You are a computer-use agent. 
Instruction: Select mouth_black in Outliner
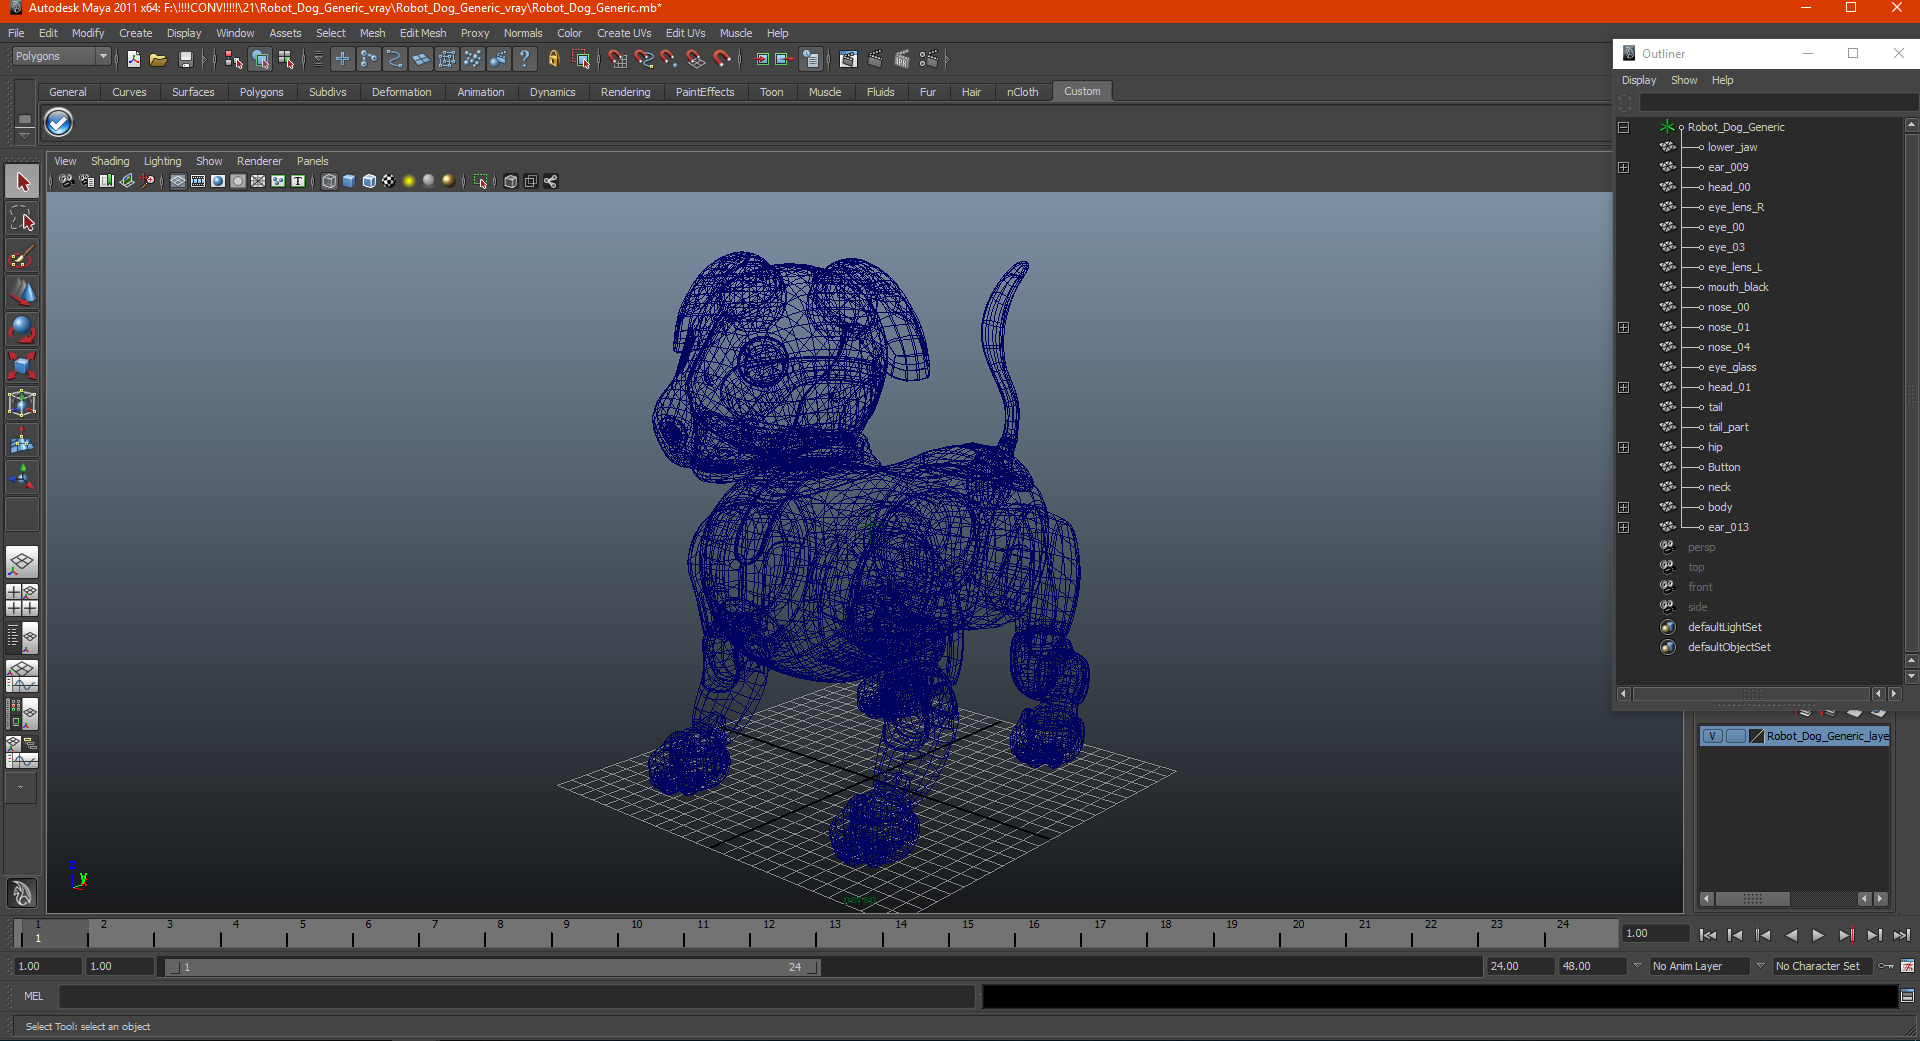point(1738,287)
